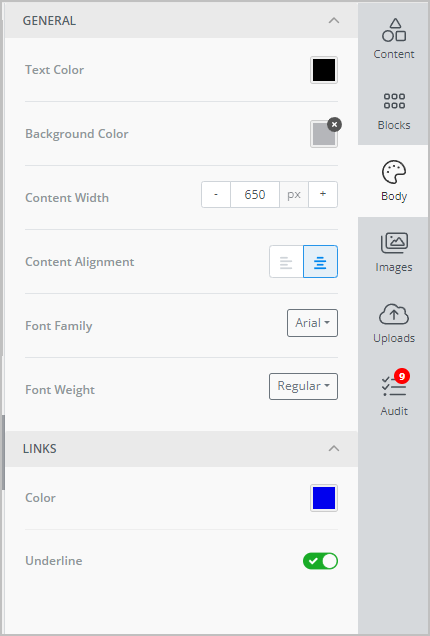This screenshot has width=430, height=636.
Task: Open the Font Family Arial dropdown
Action: pos(312,323)
